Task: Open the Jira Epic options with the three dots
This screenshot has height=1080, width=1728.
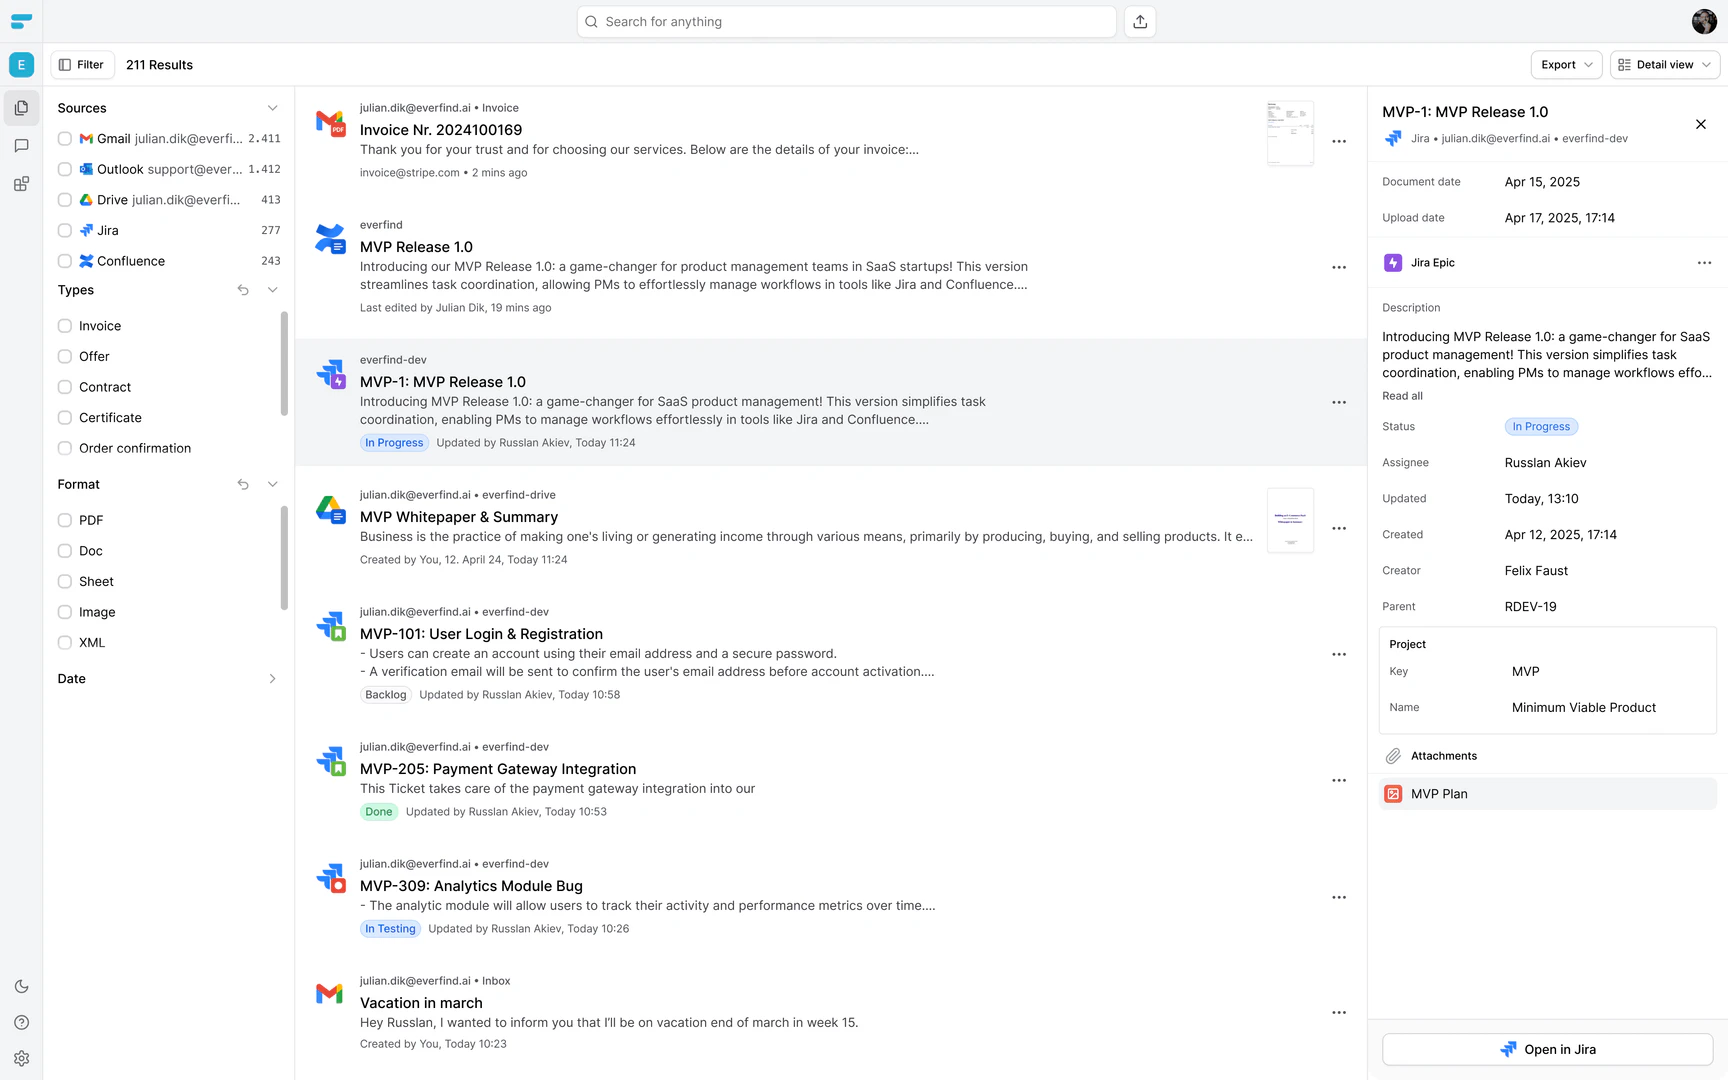Action: point(1704,262)
